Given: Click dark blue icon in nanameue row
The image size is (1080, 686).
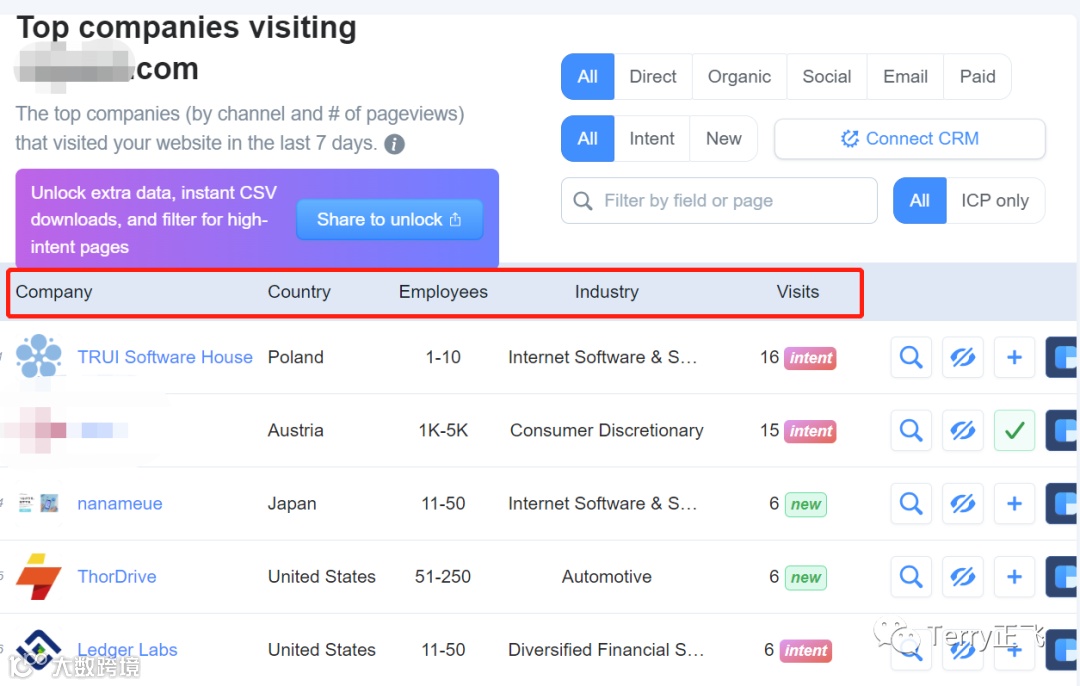Looking at the screenshot, I should tap(1061, 503).
